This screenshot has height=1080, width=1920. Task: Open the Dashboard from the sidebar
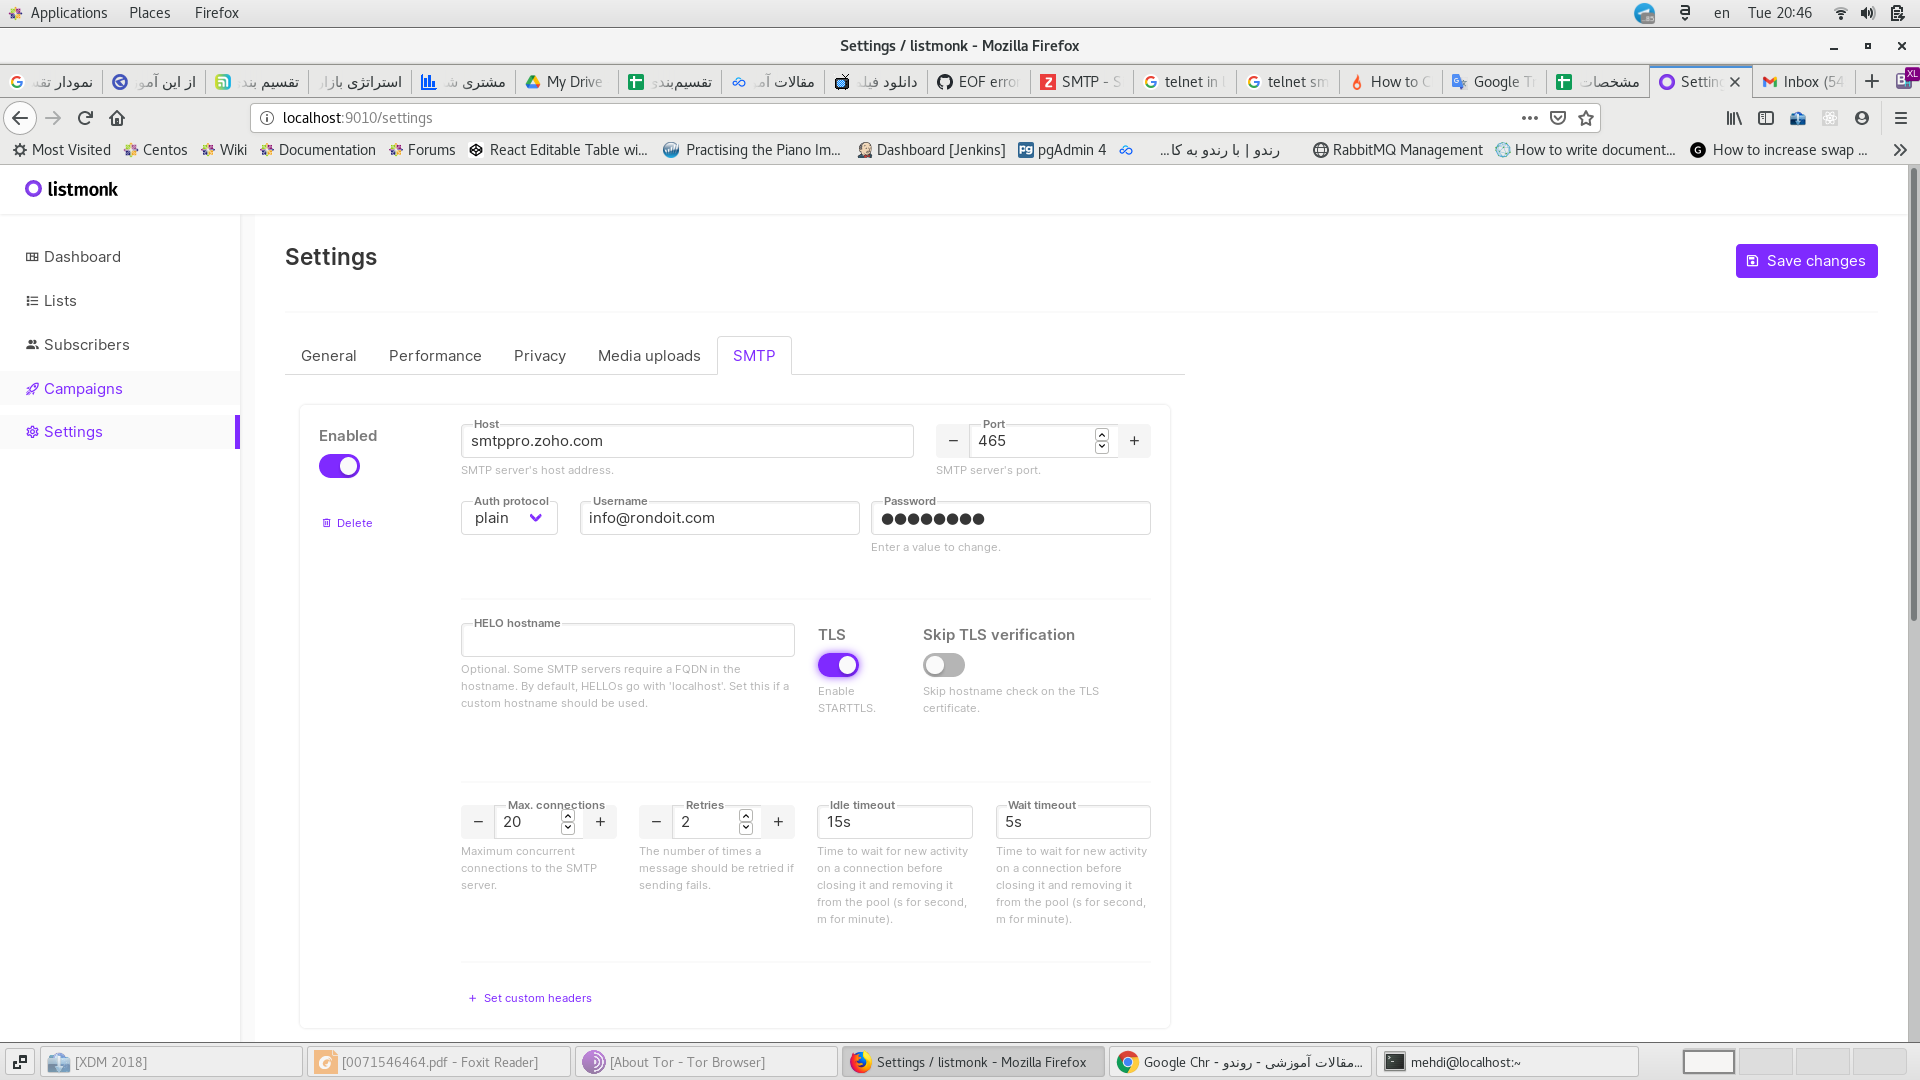point(81,257)
